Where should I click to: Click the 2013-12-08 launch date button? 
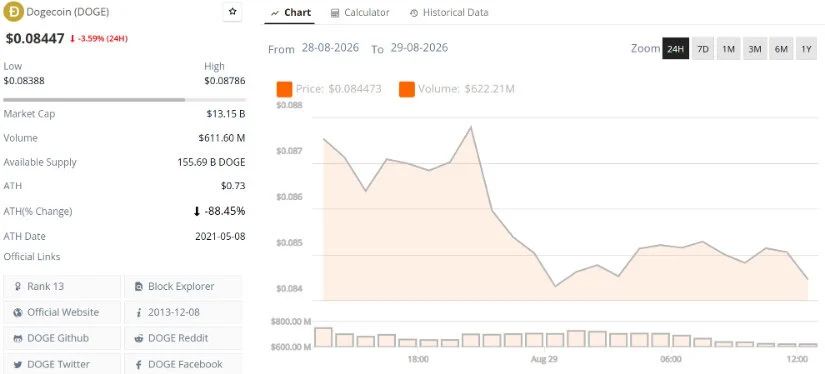click(183, 312)
